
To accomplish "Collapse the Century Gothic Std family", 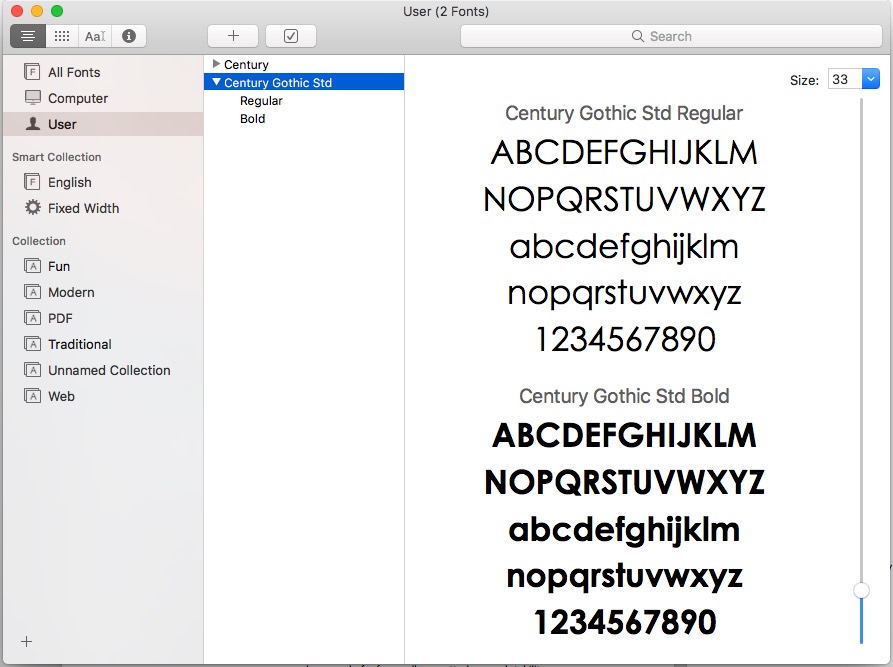I will click(x=216, y=82).
